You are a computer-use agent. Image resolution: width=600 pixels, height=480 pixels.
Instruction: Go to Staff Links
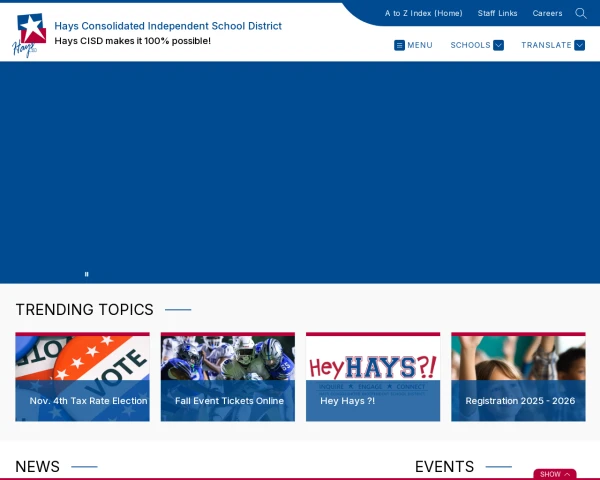point(497,13)
